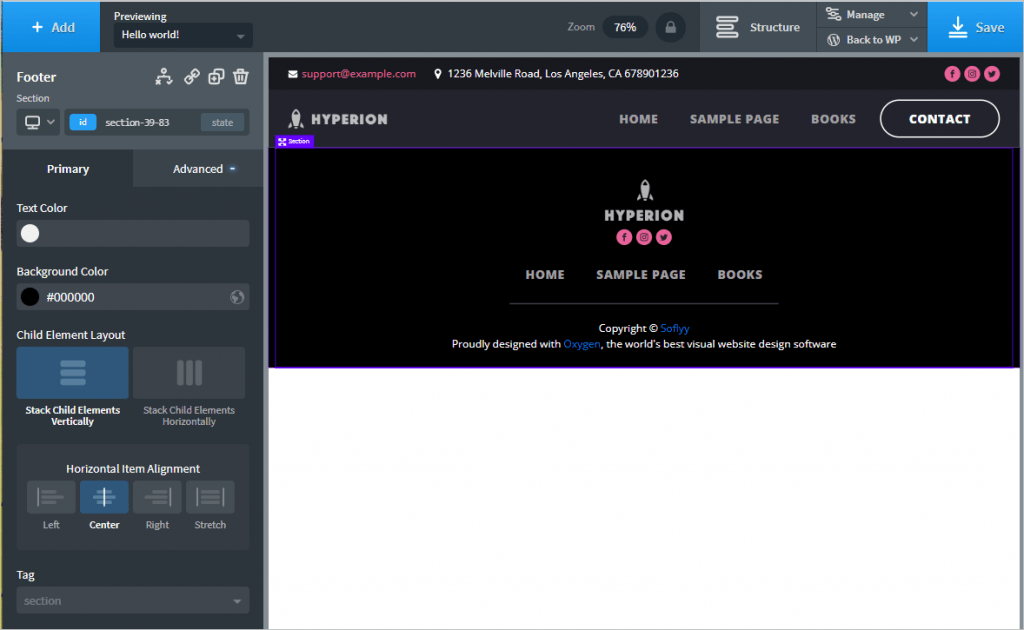Viewport: 1024px width, 630px height.
Task: Open the Text Color swatch
Action: point(30,233)
